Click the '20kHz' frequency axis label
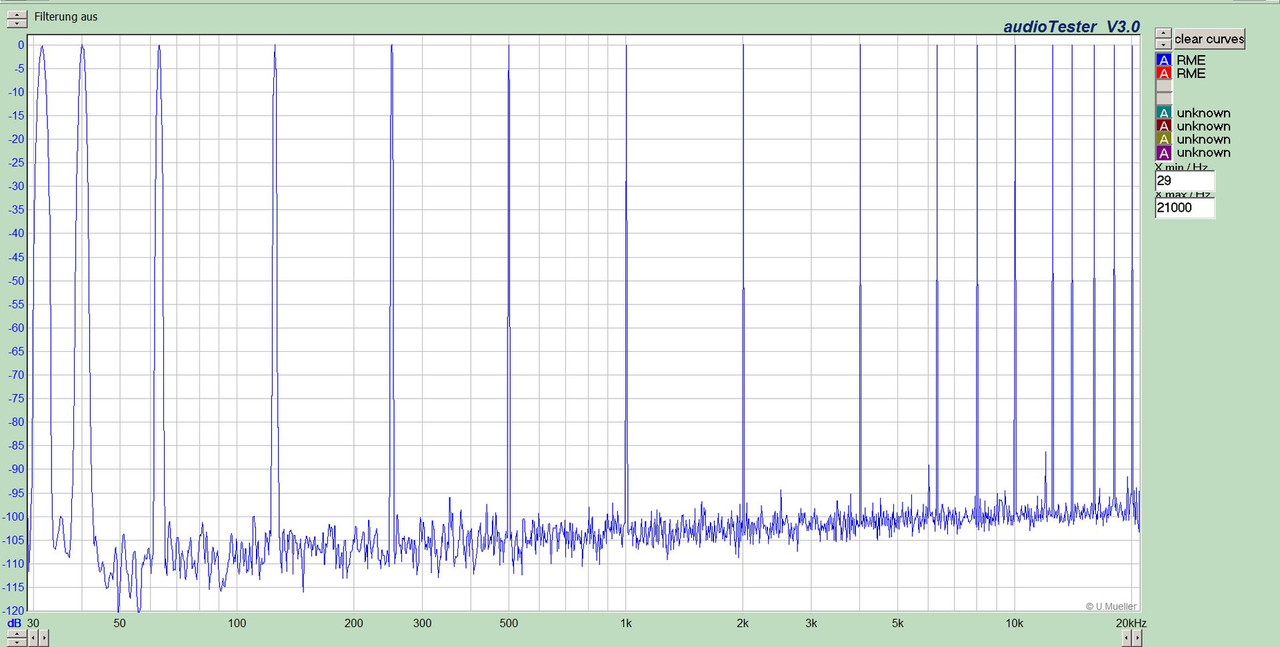 coord(1132,623)
